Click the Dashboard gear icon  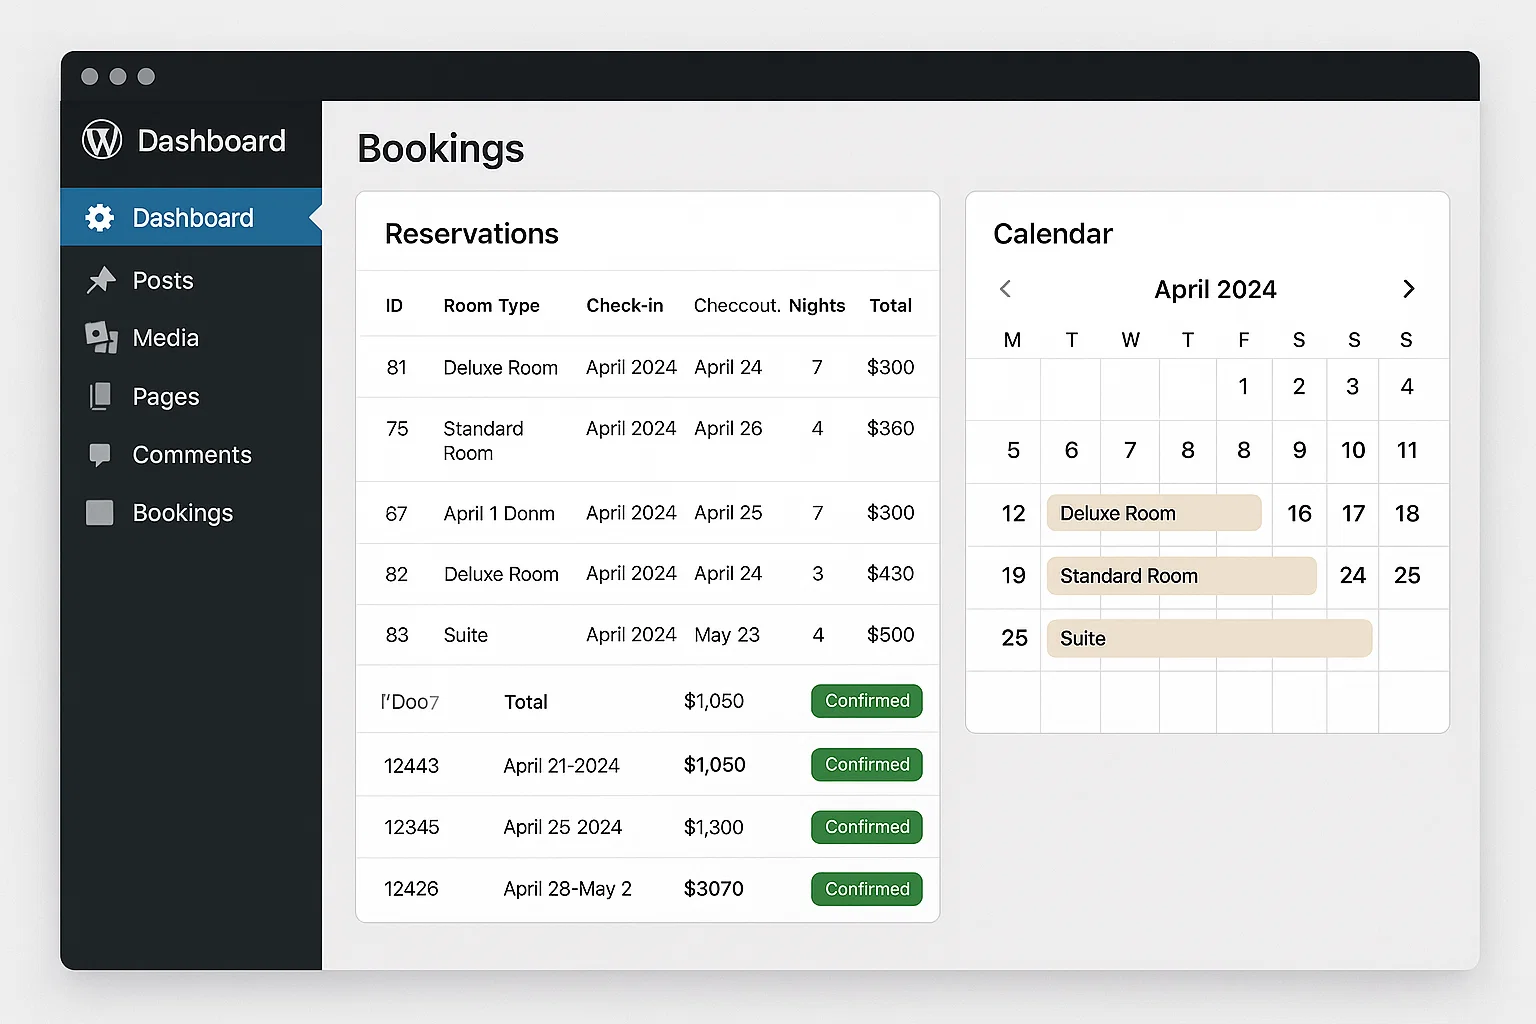click(100, 218)
